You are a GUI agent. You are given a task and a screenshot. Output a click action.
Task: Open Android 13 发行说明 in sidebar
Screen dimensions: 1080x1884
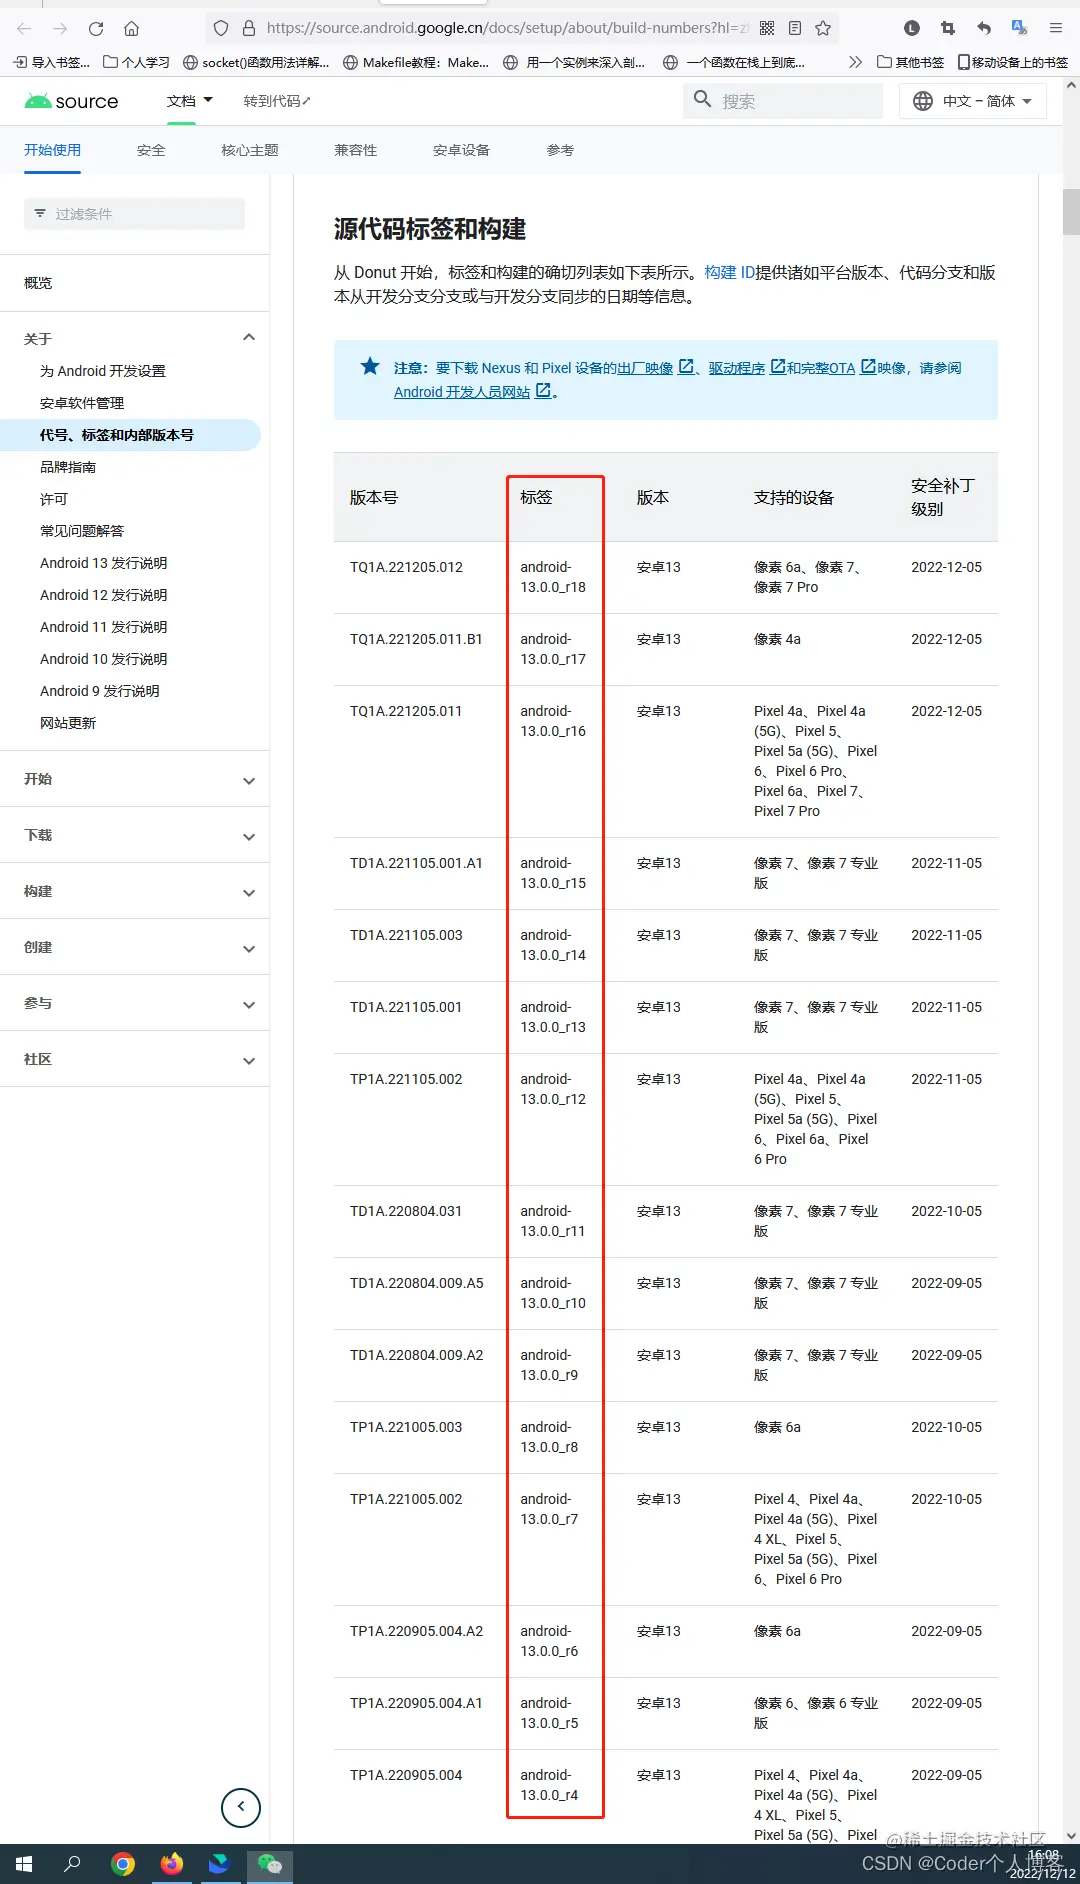coord(104,563)
